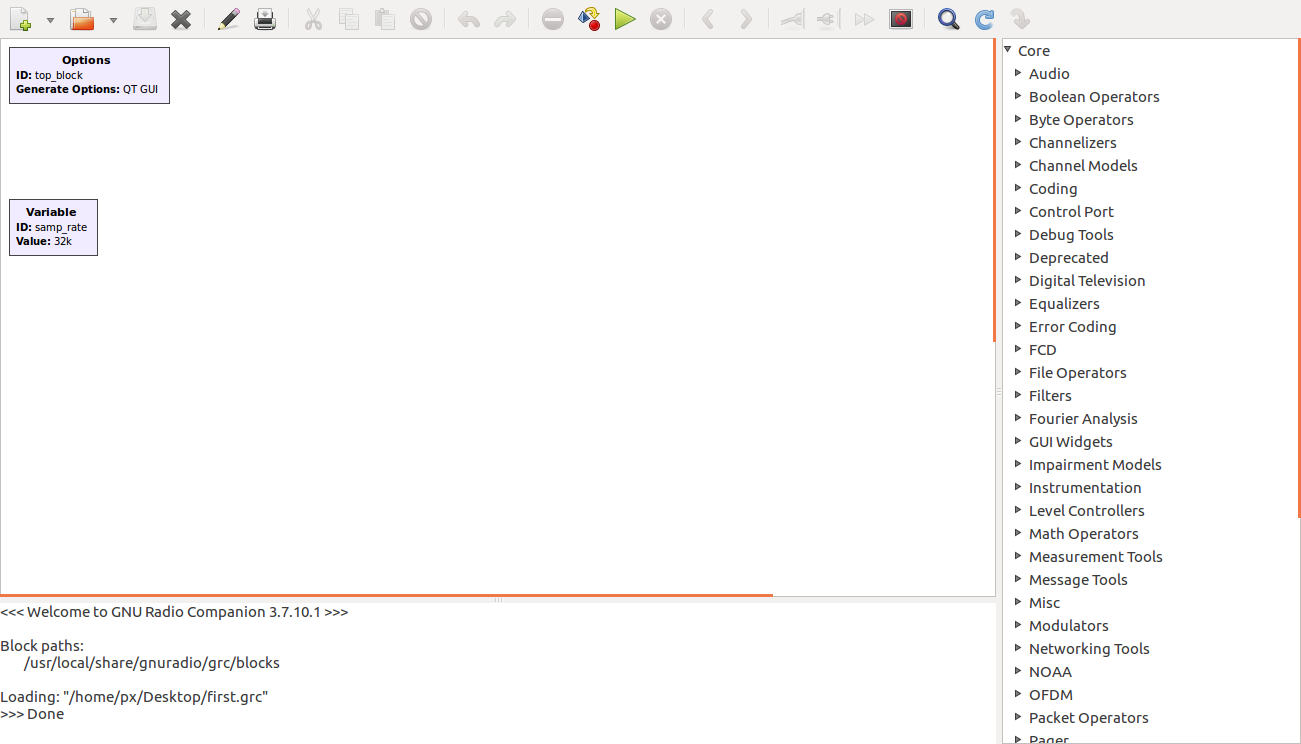Select the Packet Operators tree row

1149,718
